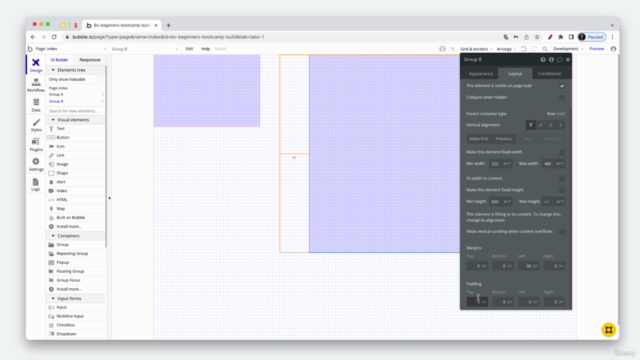This screenshot has width=640, height=360.
Task: Set vertical alignment to top
Action: tap(531, 125)
